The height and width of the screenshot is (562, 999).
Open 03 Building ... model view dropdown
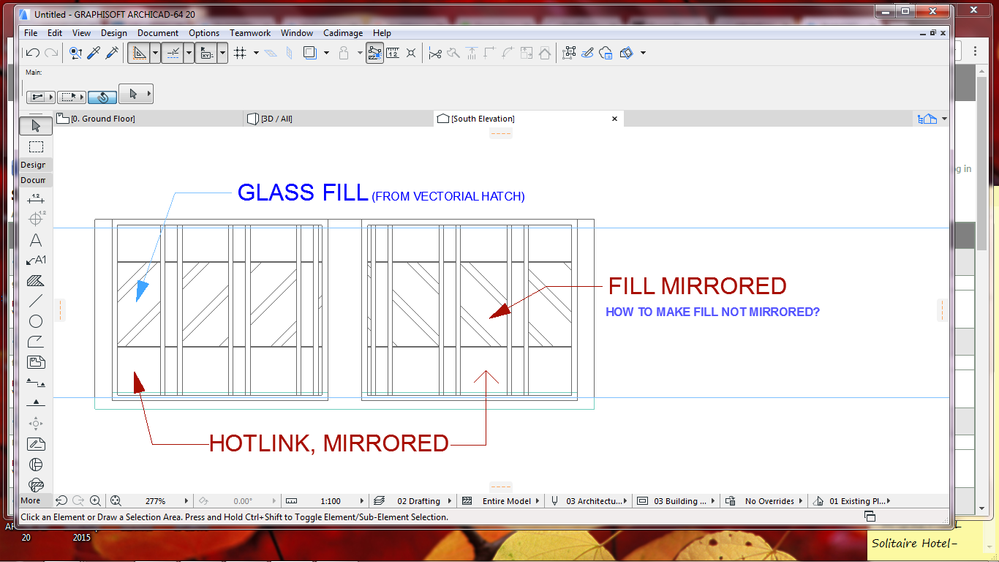712,501
